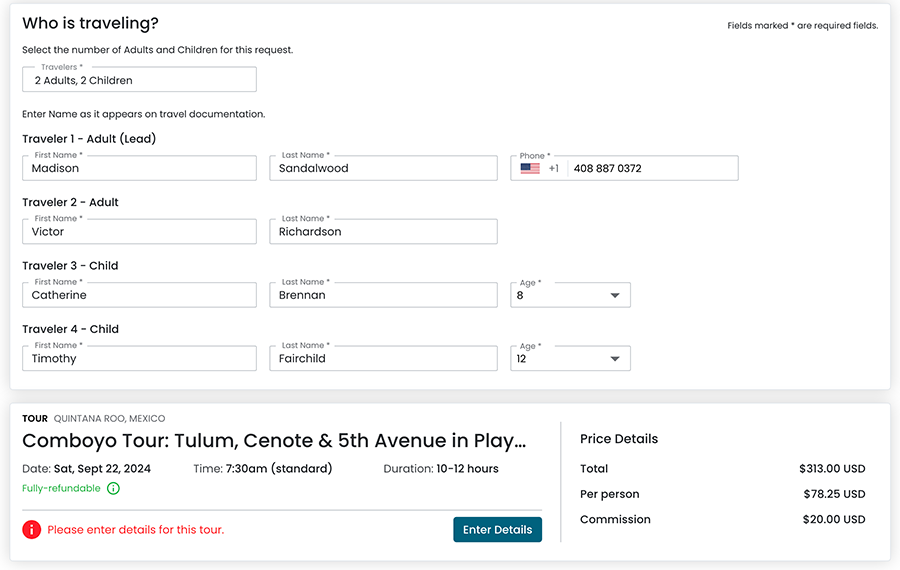Click the Comboyo Tour title
This screenshot has width=900, height=570.
point(274,441)
